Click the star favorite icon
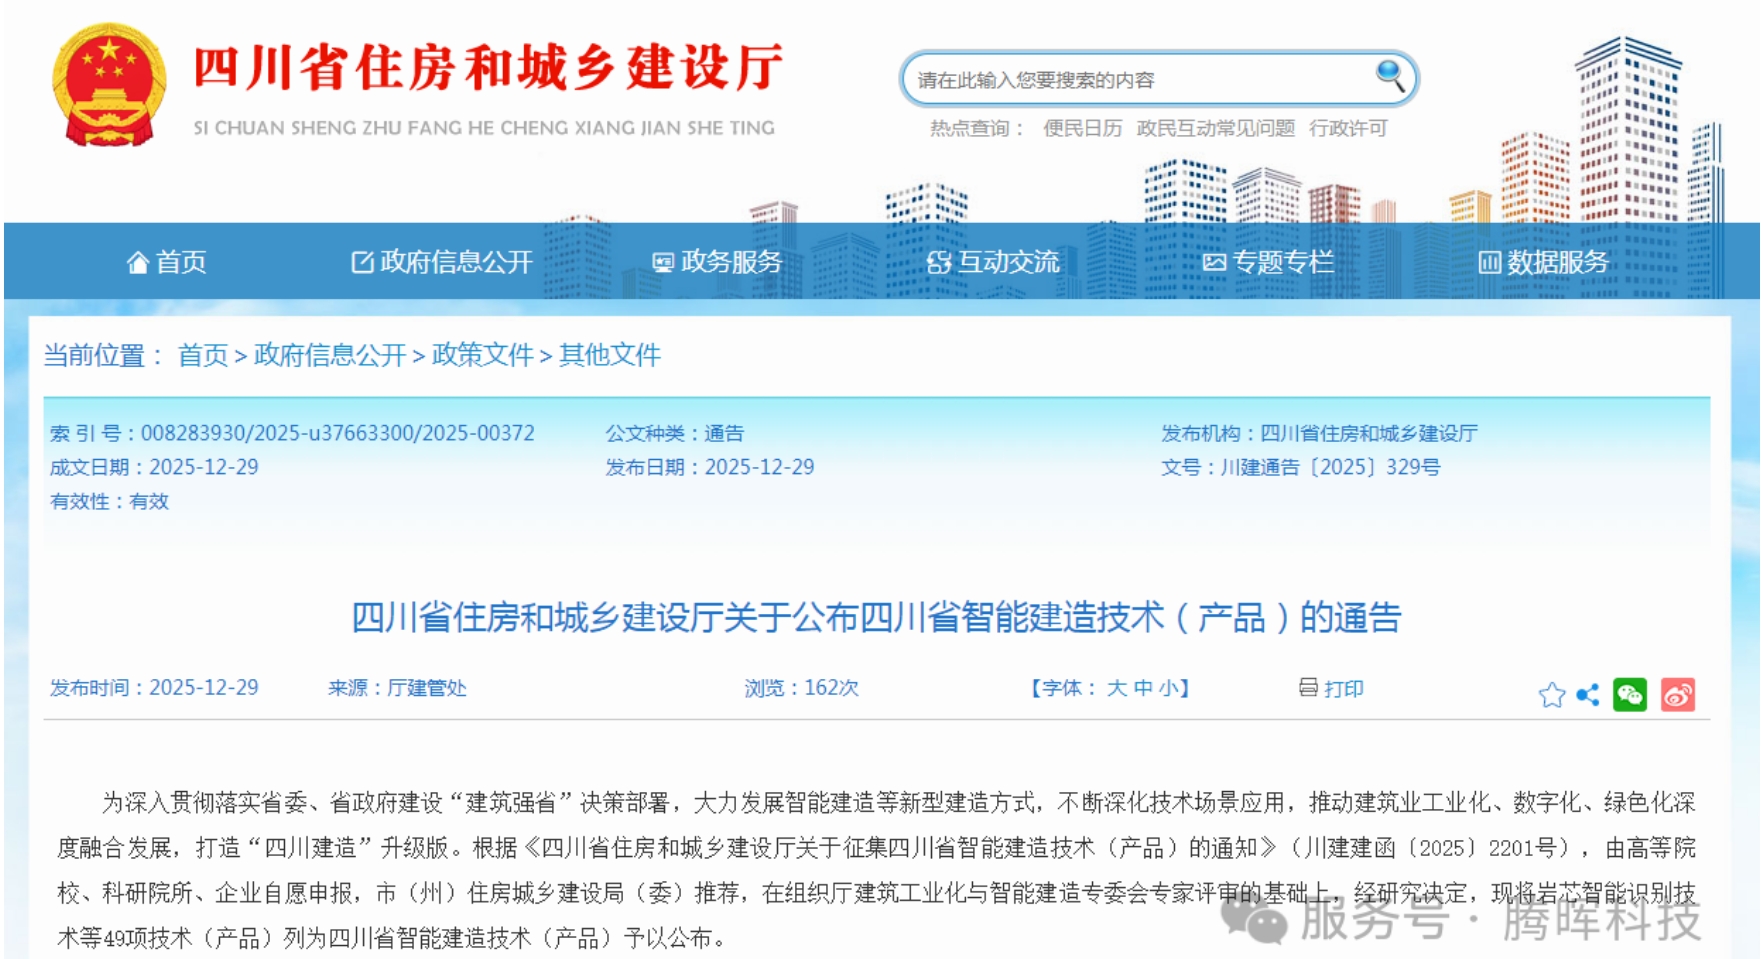Image resolution: width=1763 pixels, height=959 pixels. click(1551, 695)
